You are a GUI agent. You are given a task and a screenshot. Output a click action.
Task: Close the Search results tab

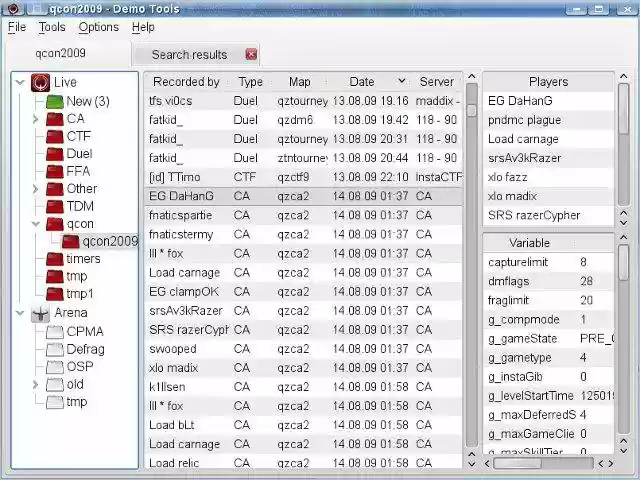tap(251, 54)
